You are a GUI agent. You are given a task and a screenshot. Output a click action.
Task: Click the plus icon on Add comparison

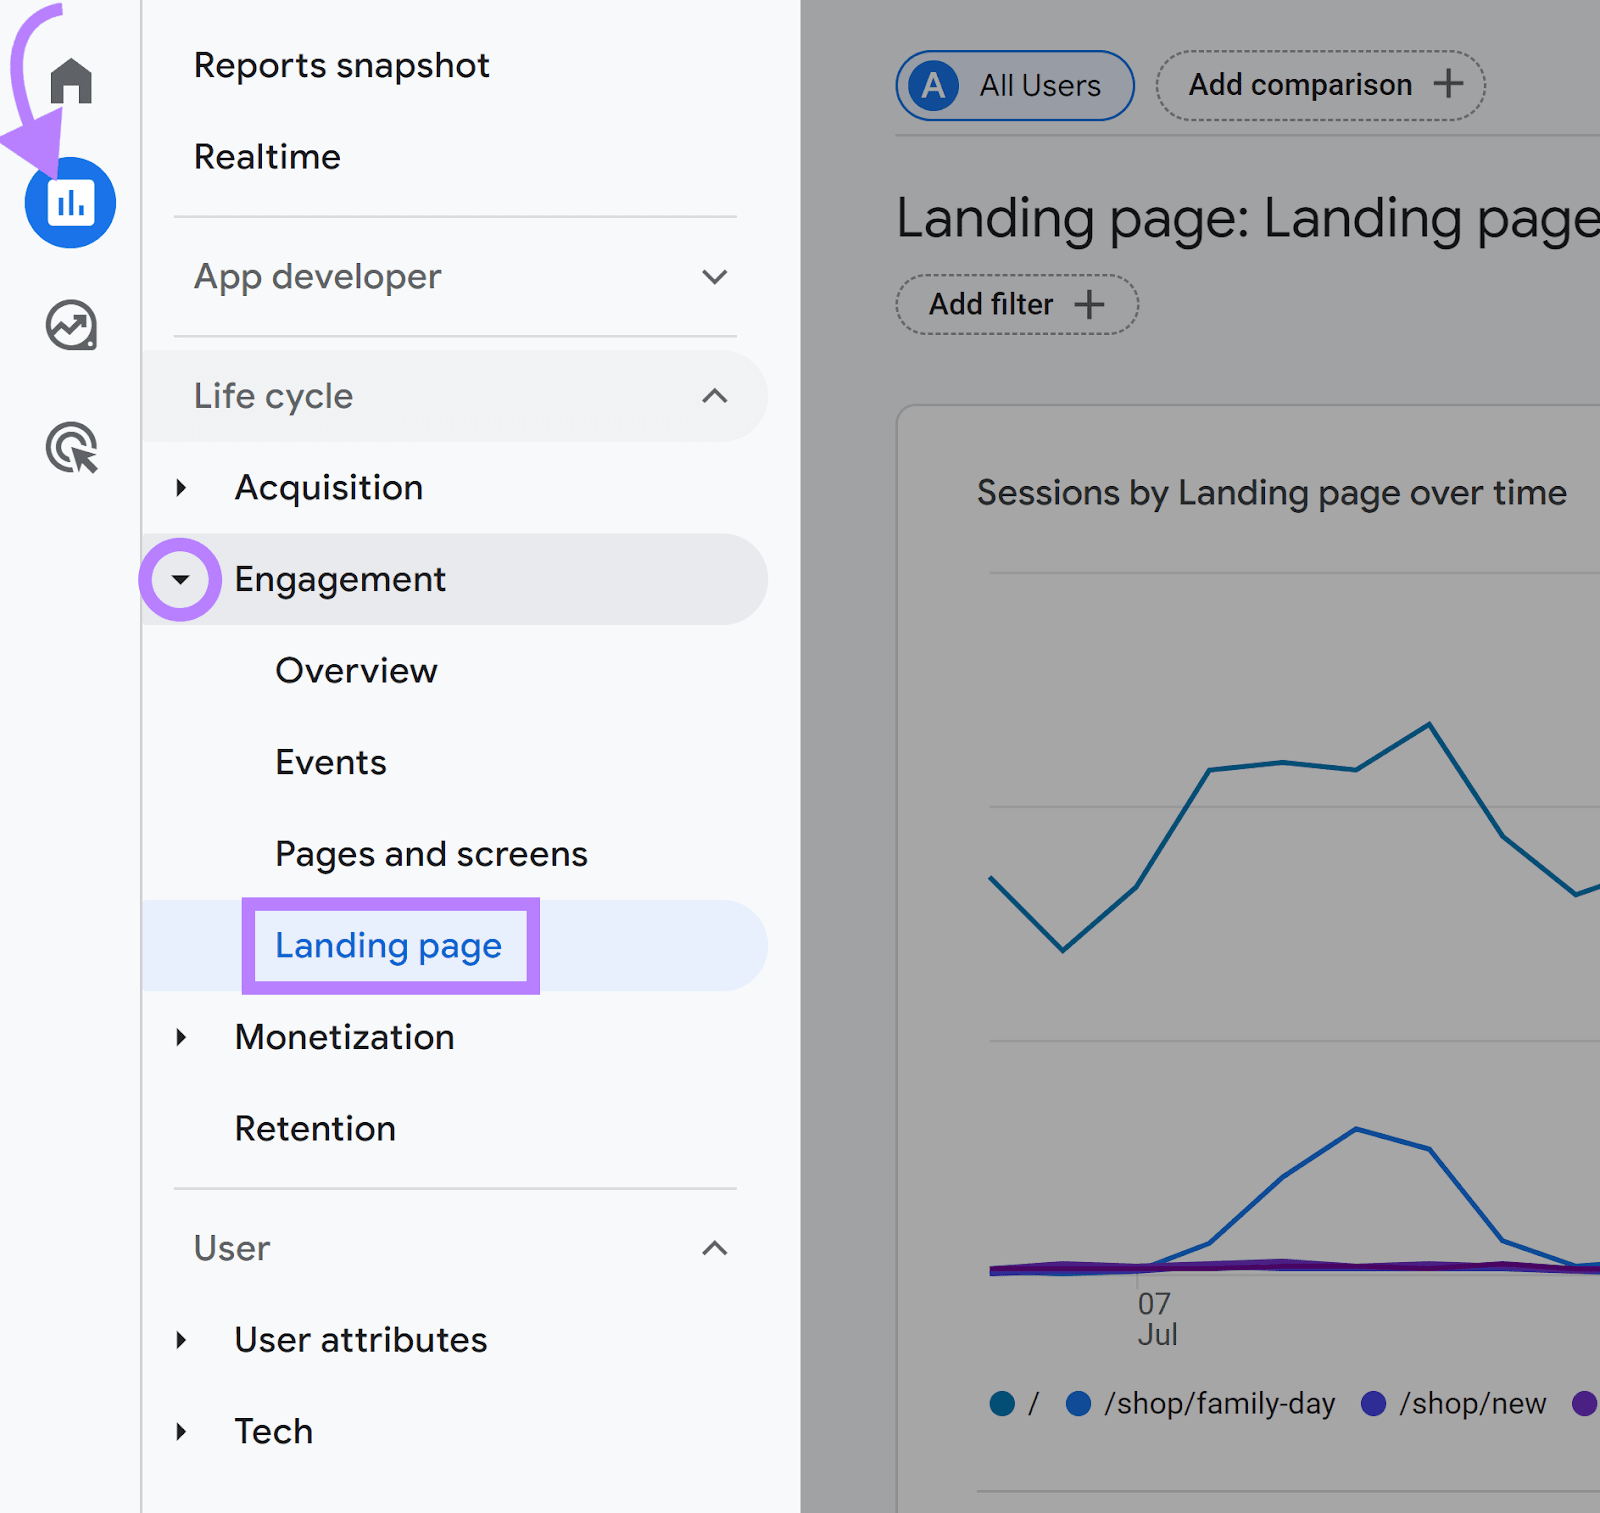1449,85
